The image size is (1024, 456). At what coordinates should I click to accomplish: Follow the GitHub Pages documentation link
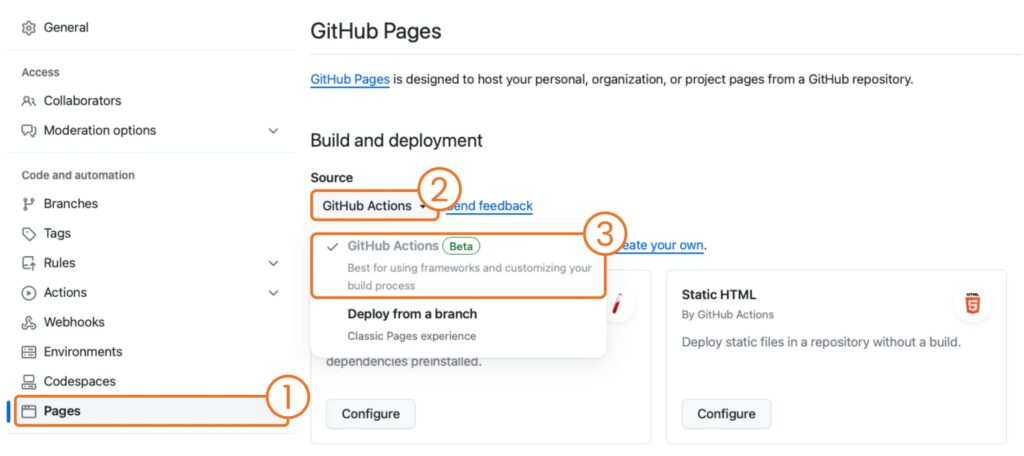pos(350,80)
